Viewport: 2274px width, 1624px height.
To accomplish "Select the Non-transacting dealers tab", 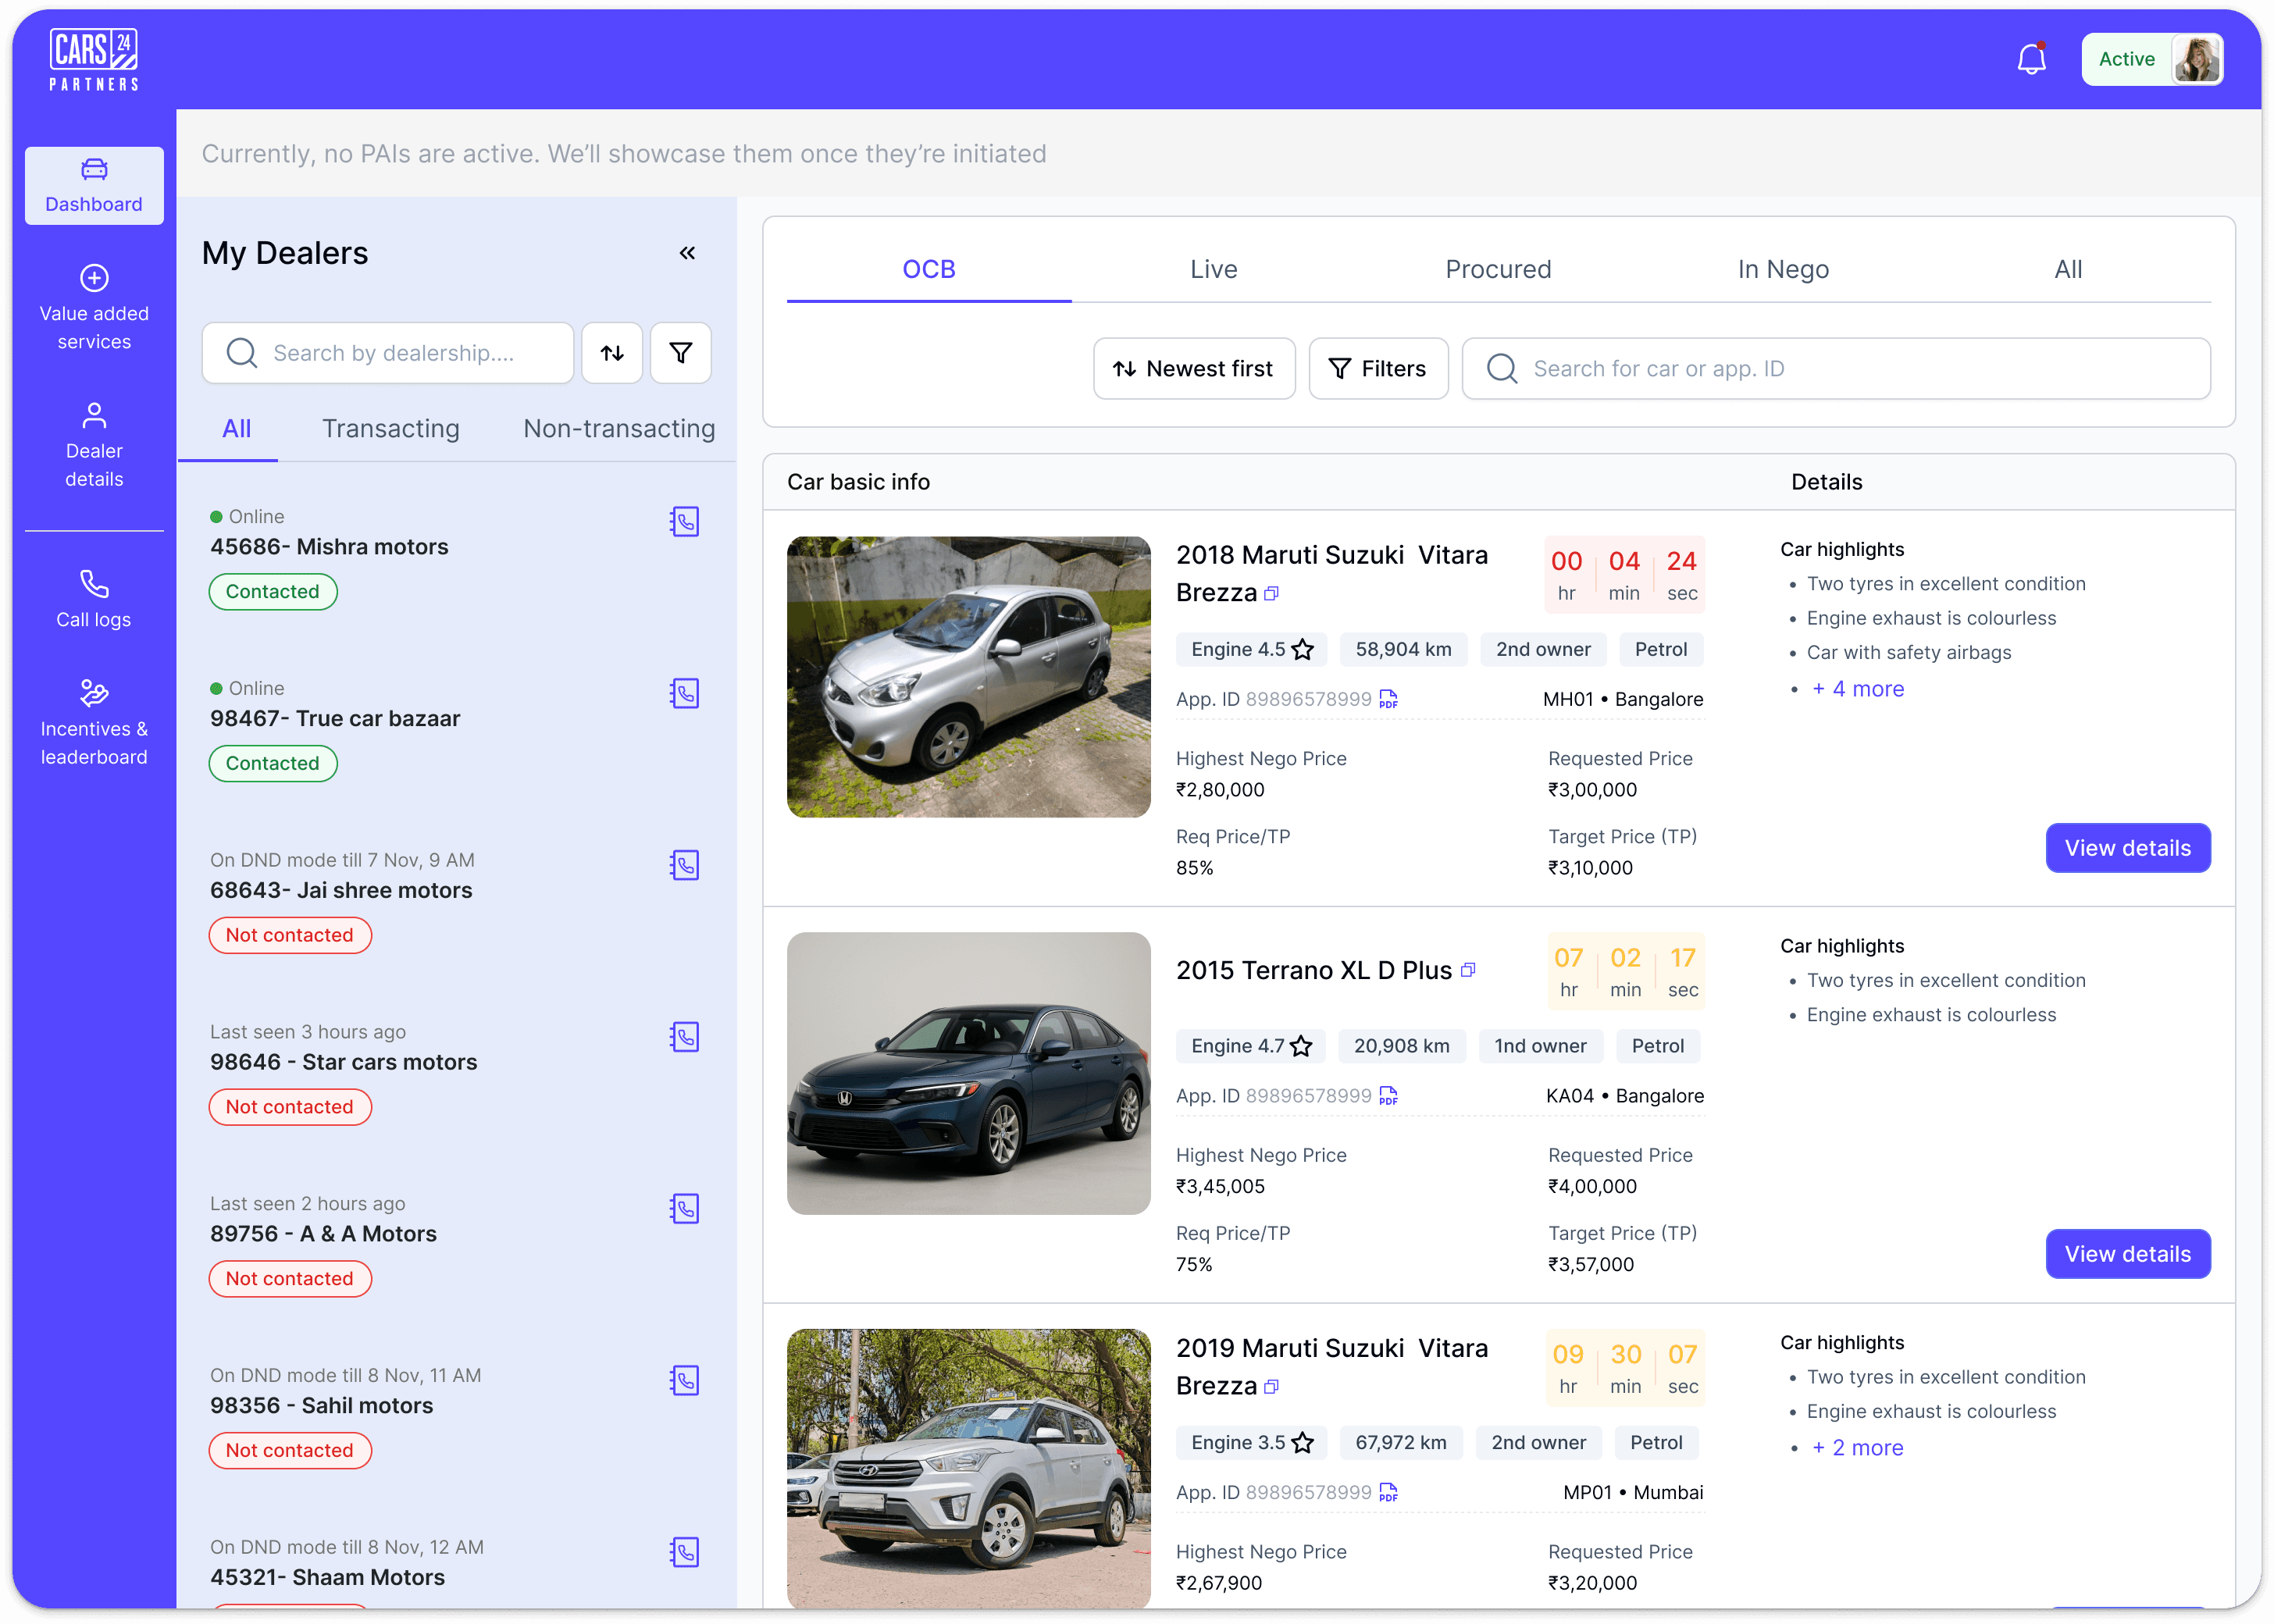I will tap(619, 429).
